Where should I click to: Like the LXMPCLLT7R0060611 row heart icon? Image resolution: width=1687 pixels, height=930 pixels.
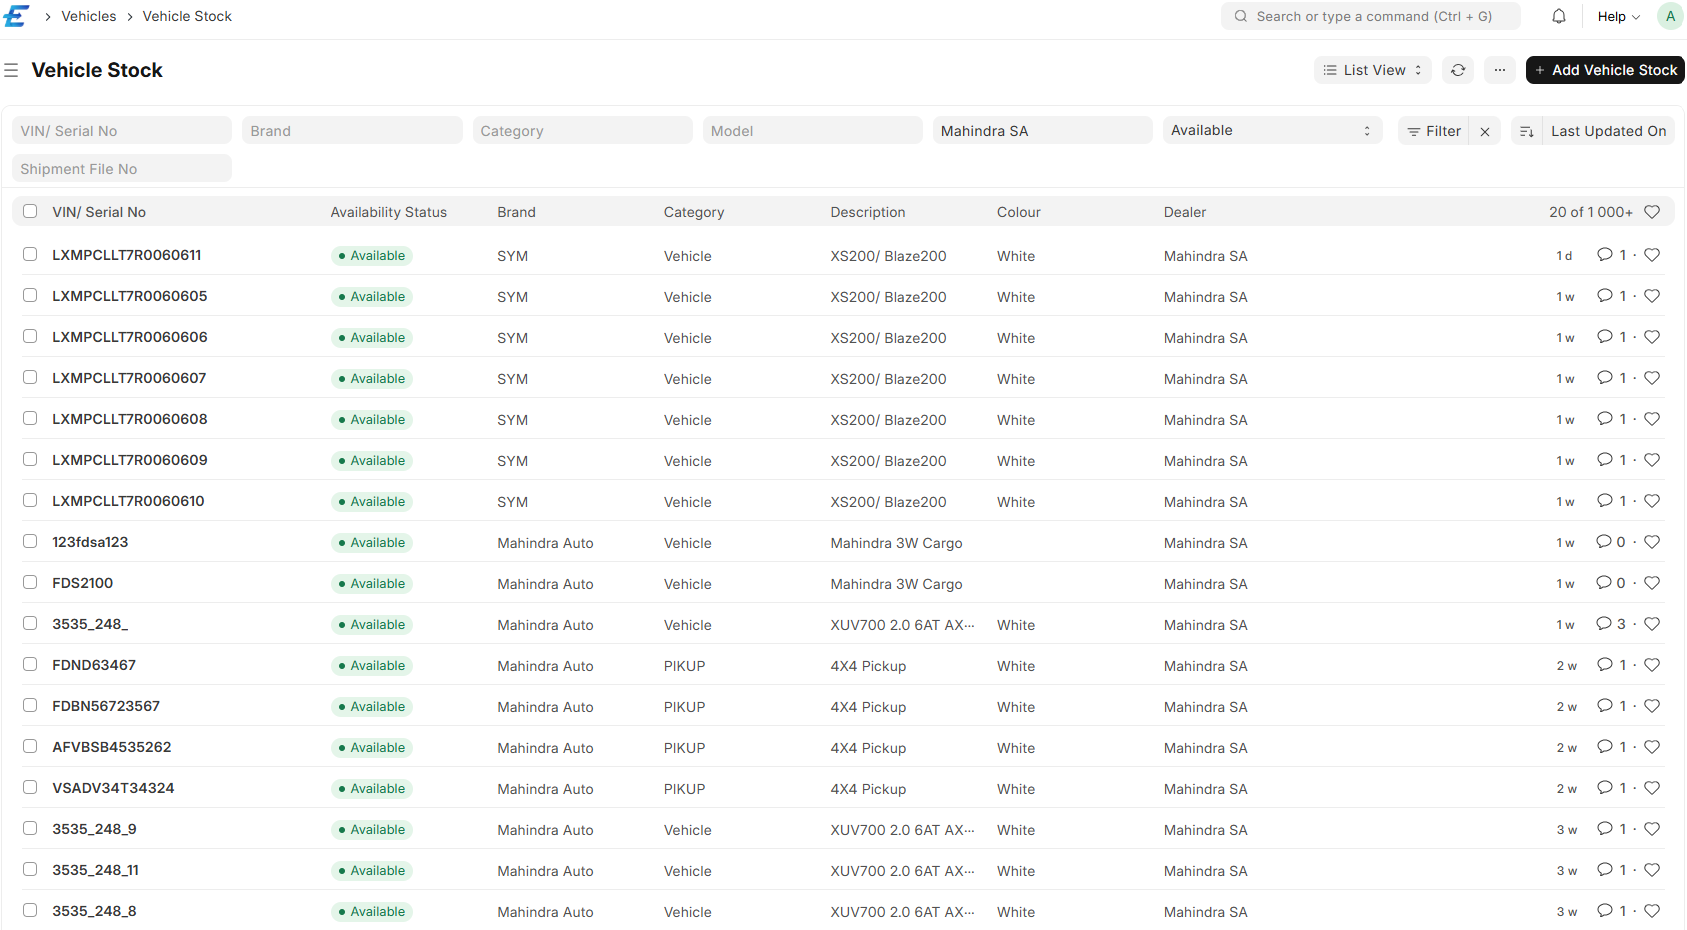pos(1652,255)
